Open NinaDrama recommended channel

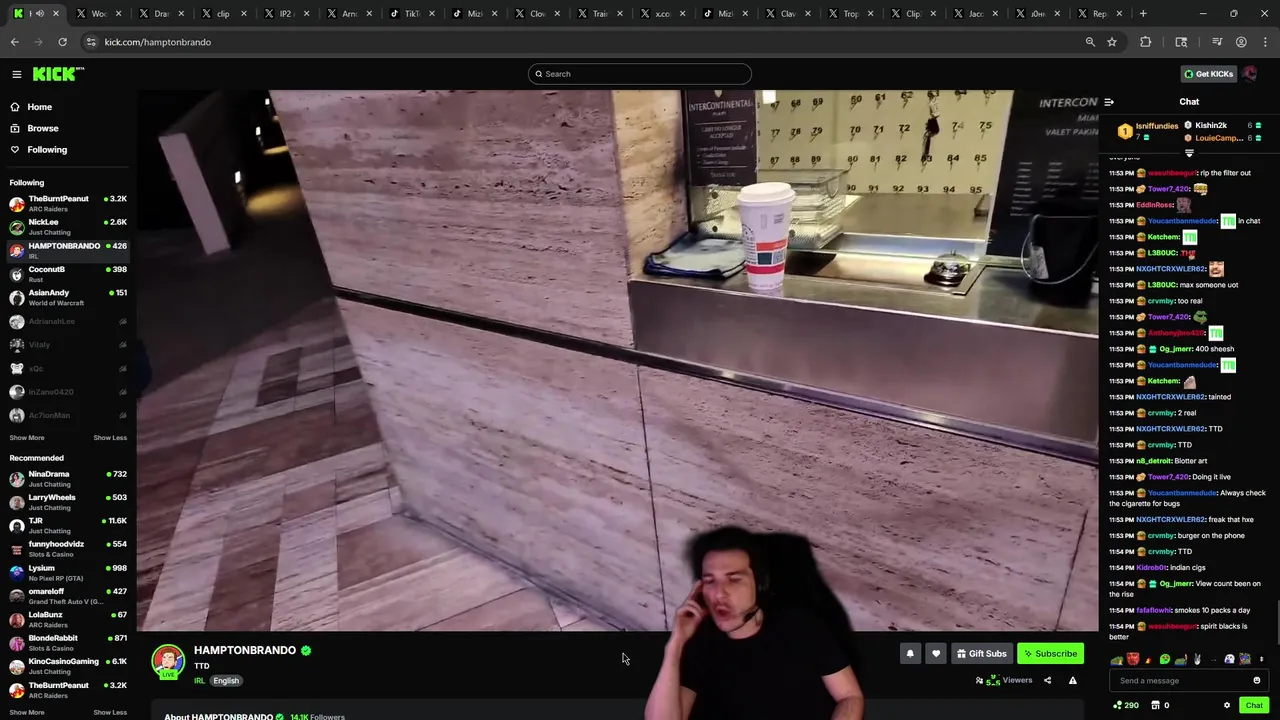tap(68, 479)
